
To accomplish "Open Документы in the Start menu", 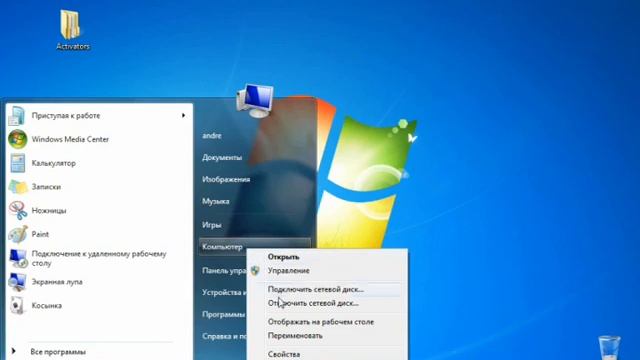I will (222, 158).
